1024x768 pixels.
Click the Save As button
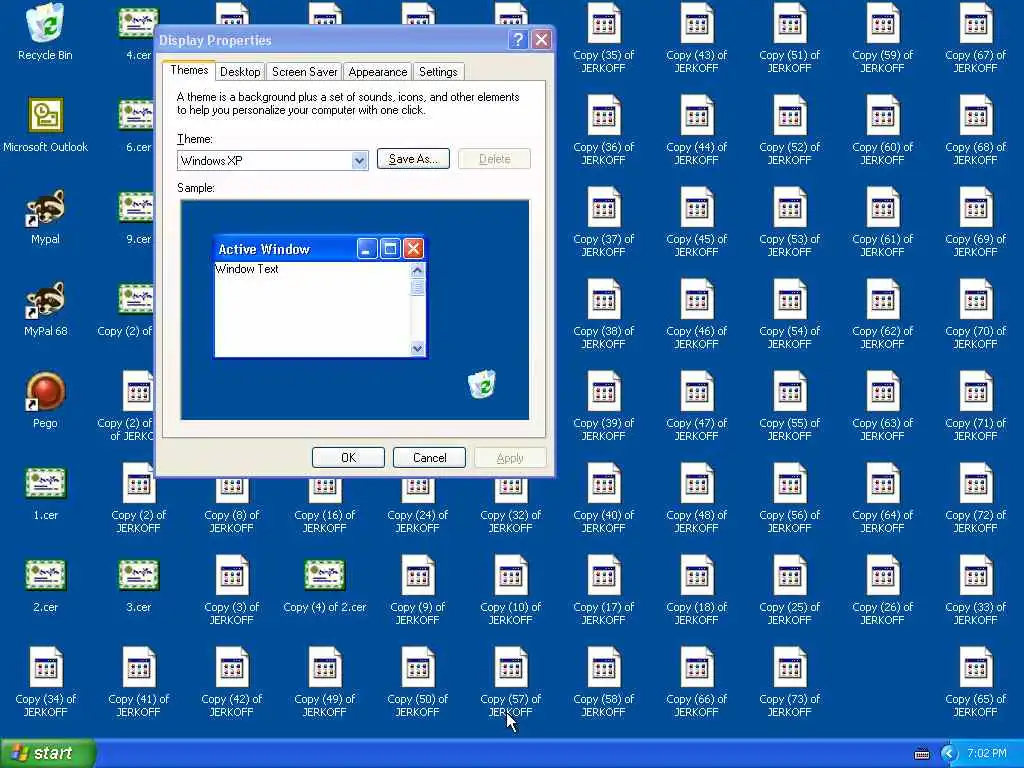(x=413, y=159)
